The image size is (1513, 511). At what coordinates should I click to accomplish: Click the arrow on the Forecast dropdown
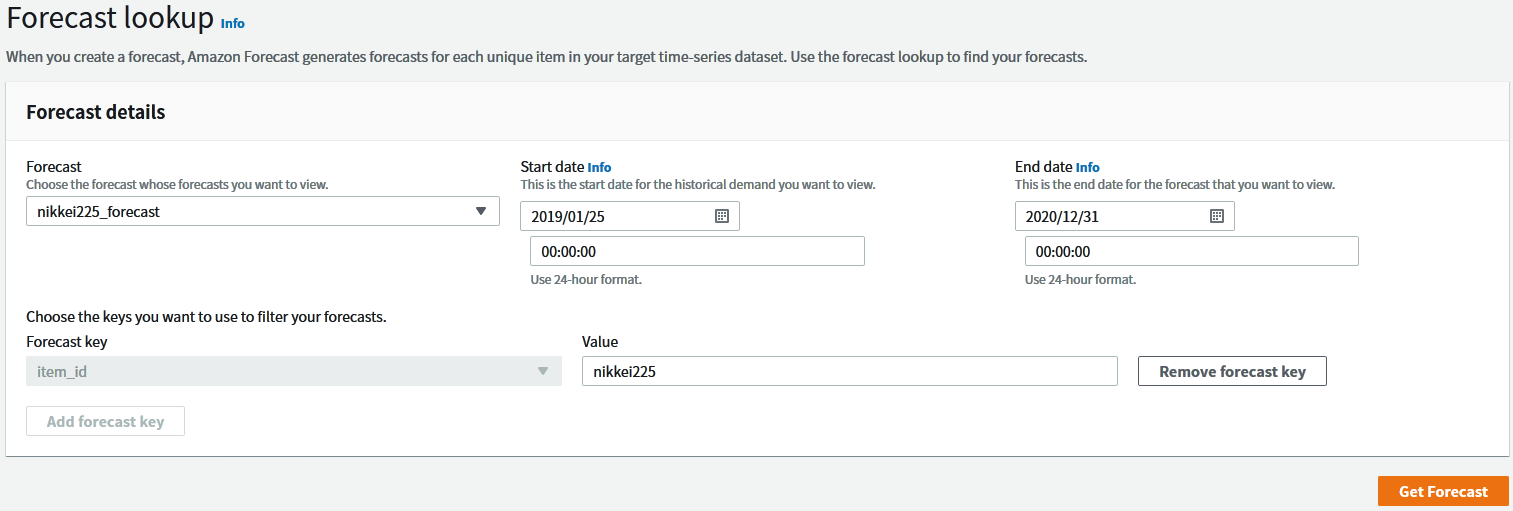pyautogui.click(x=481, y=211)
